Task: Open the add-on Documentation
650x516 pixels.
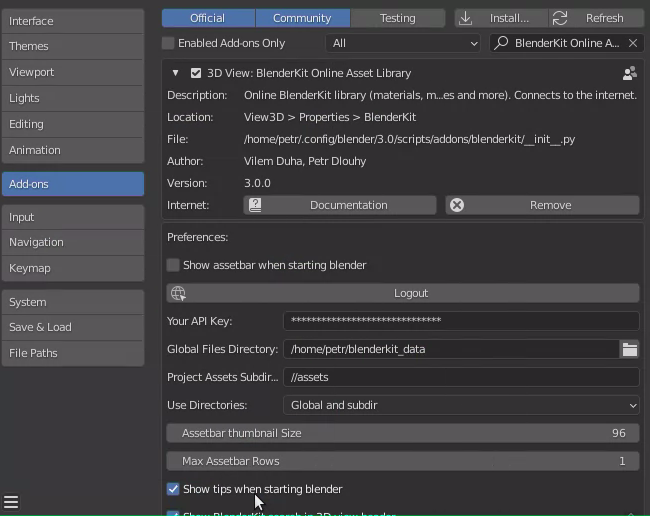Action: (340, 205)
